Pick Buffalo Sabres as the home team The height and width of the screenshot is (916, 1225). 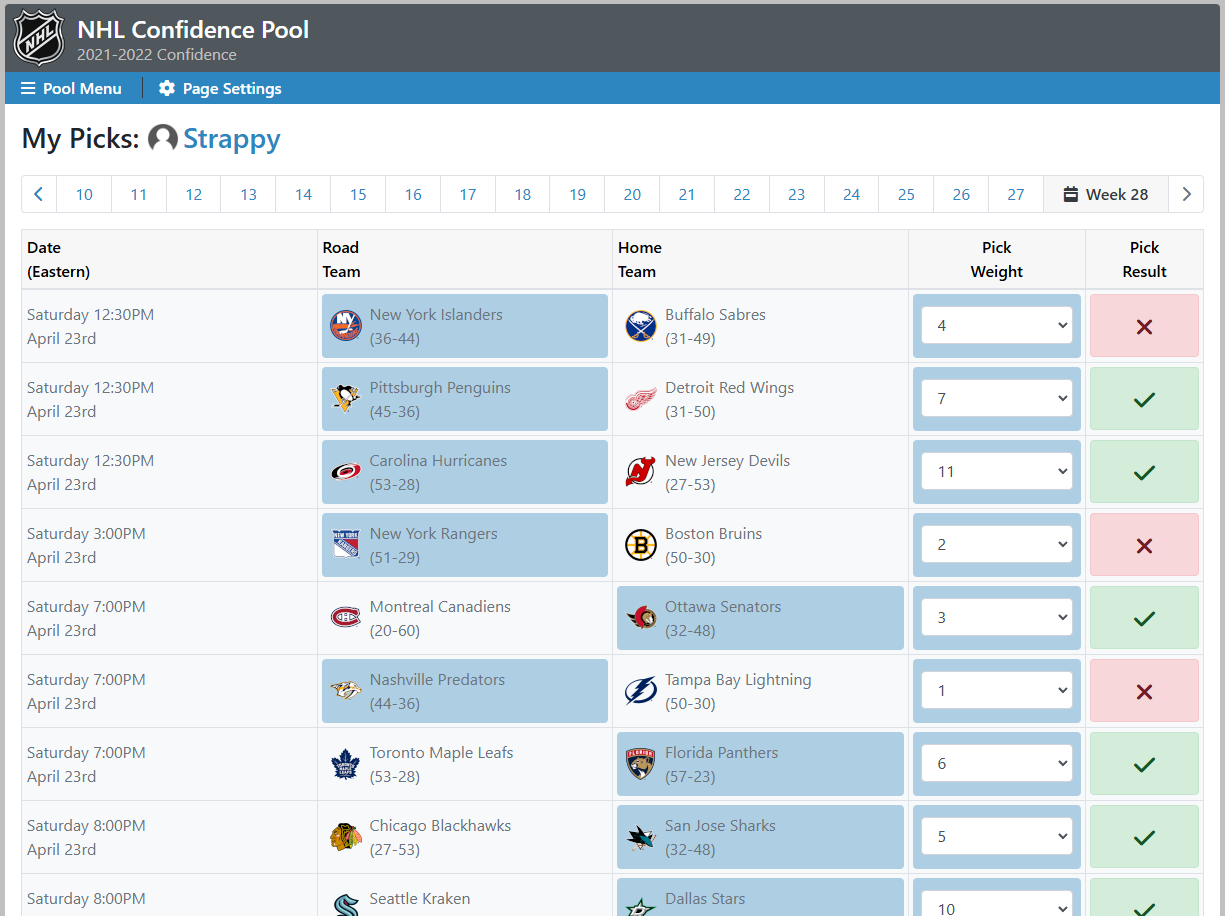pyautogui.click(x=760, y=326)
